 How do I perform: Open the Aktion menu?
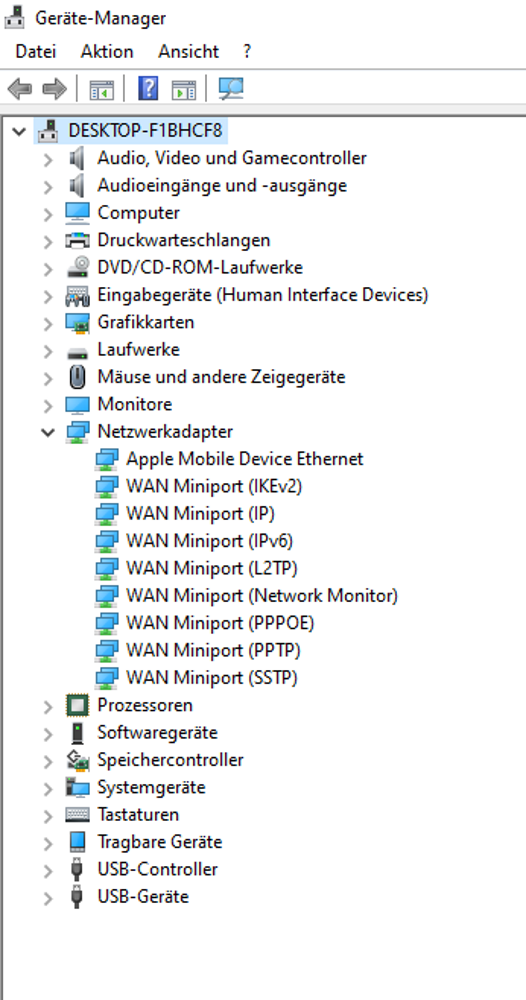pos(107,52)
